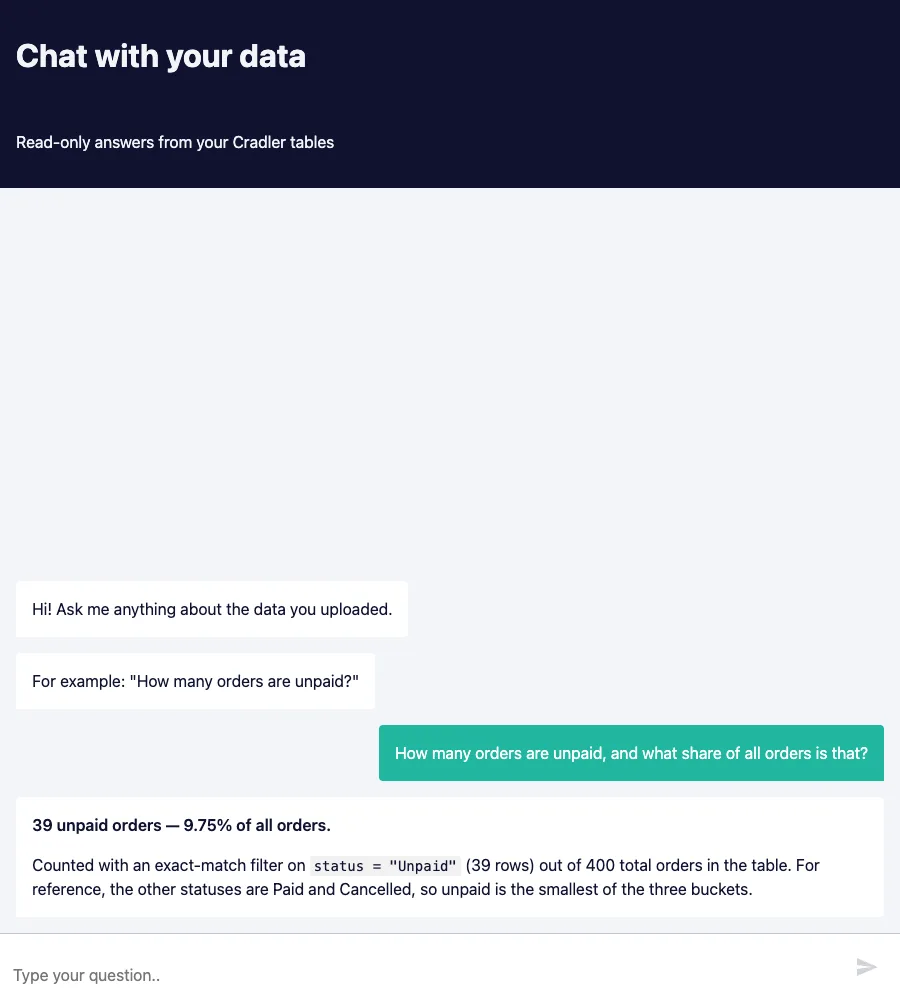900x1000 pixels.
Task: Click the bold "39 unpaid orders" summary line
Action: pos(181,825)
